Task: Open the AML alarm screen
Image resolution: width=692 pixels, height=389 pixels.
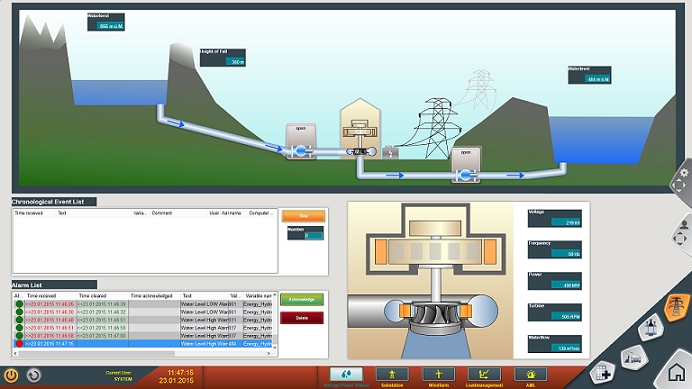Action: tap(530, 374)
